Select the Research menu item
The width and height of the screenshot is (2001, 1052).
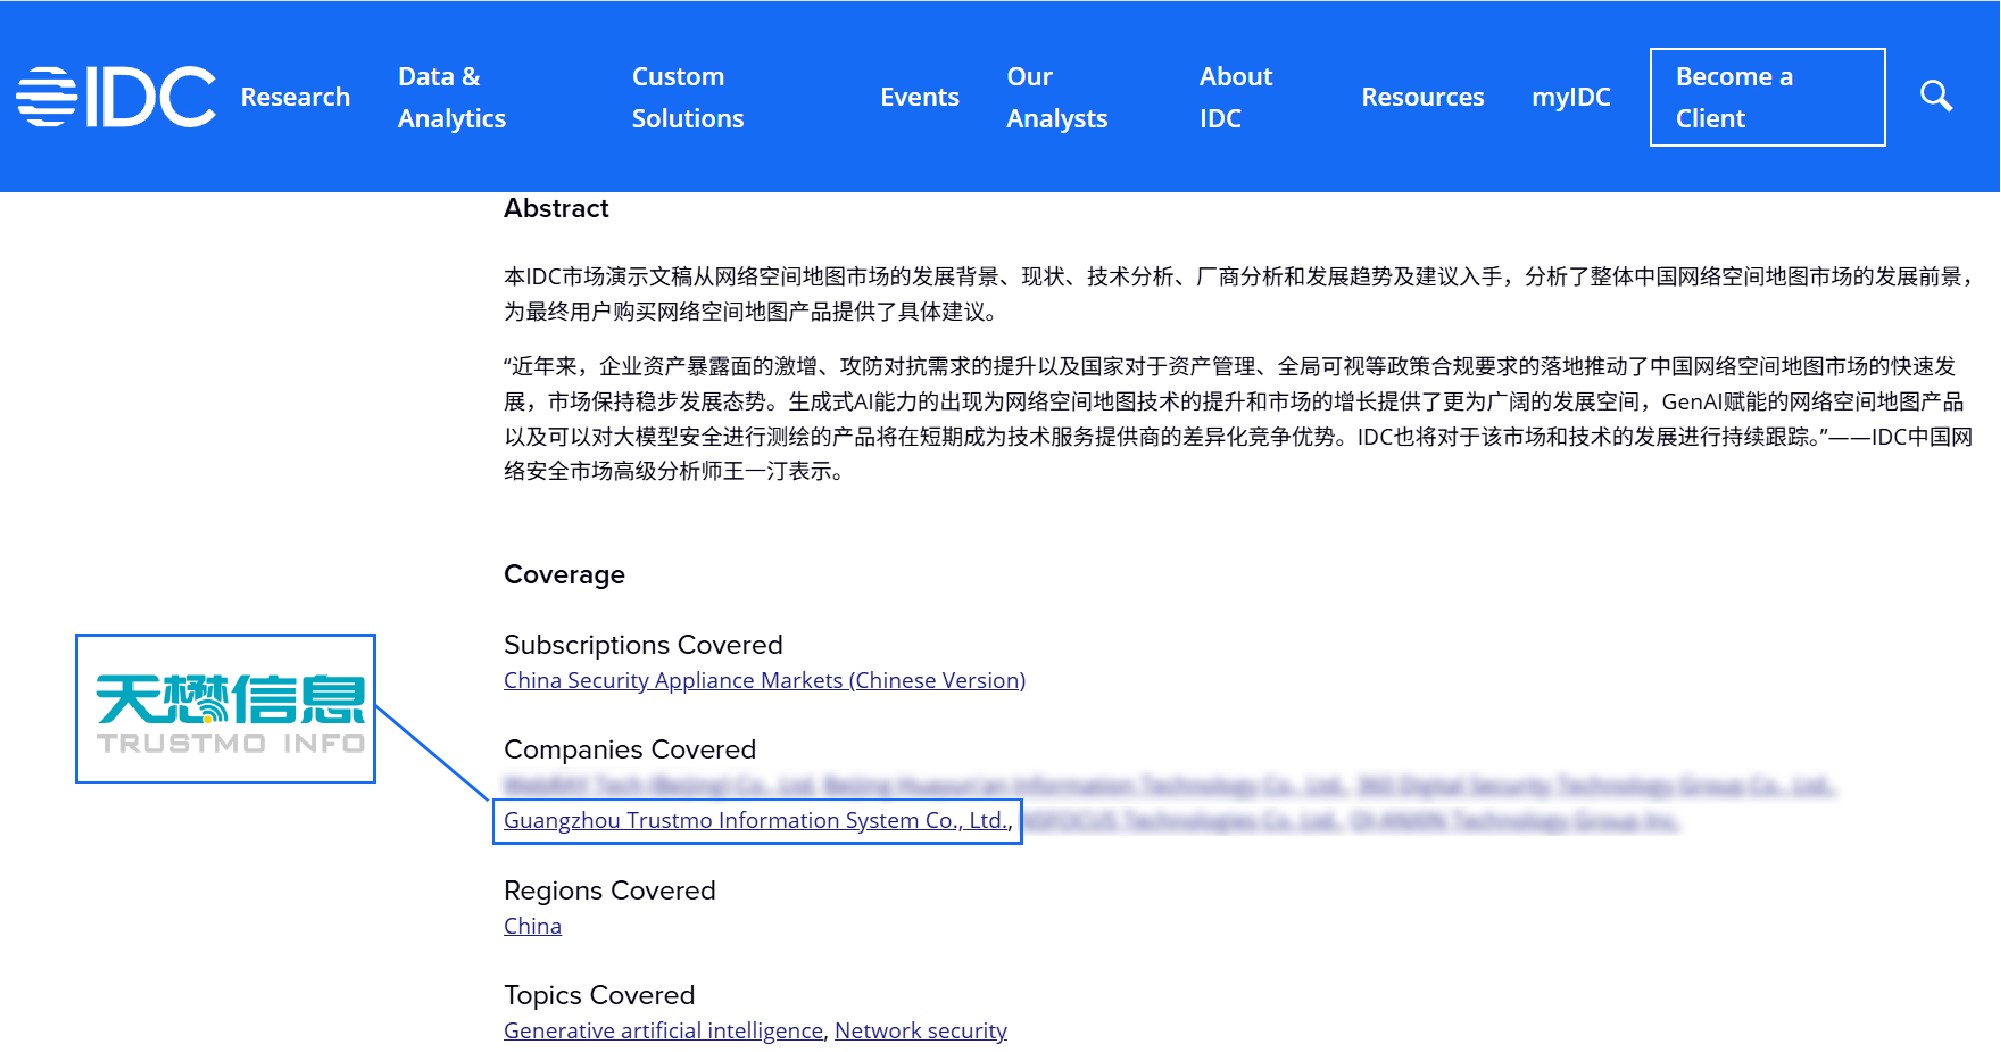(x=295, y=96)
